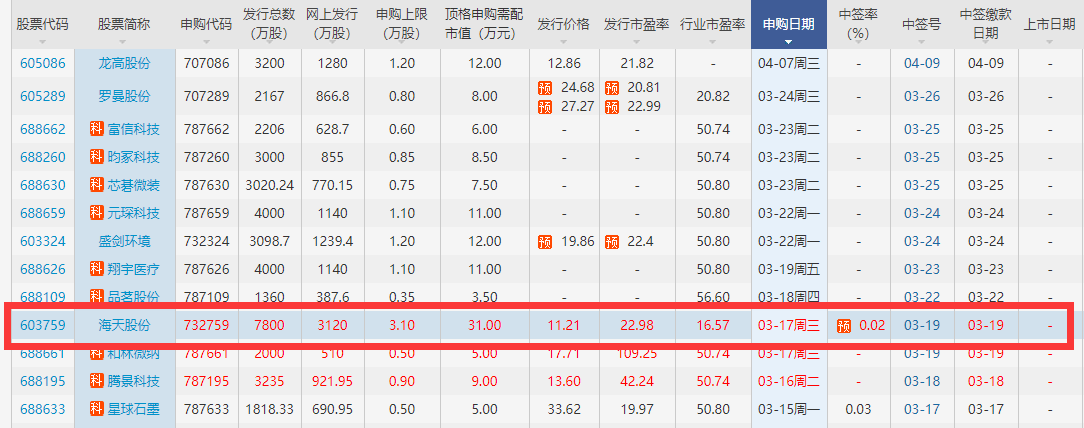Click the 科 badge beside 腾景科技
The image size is (1084, 428).
coord(96,381)
